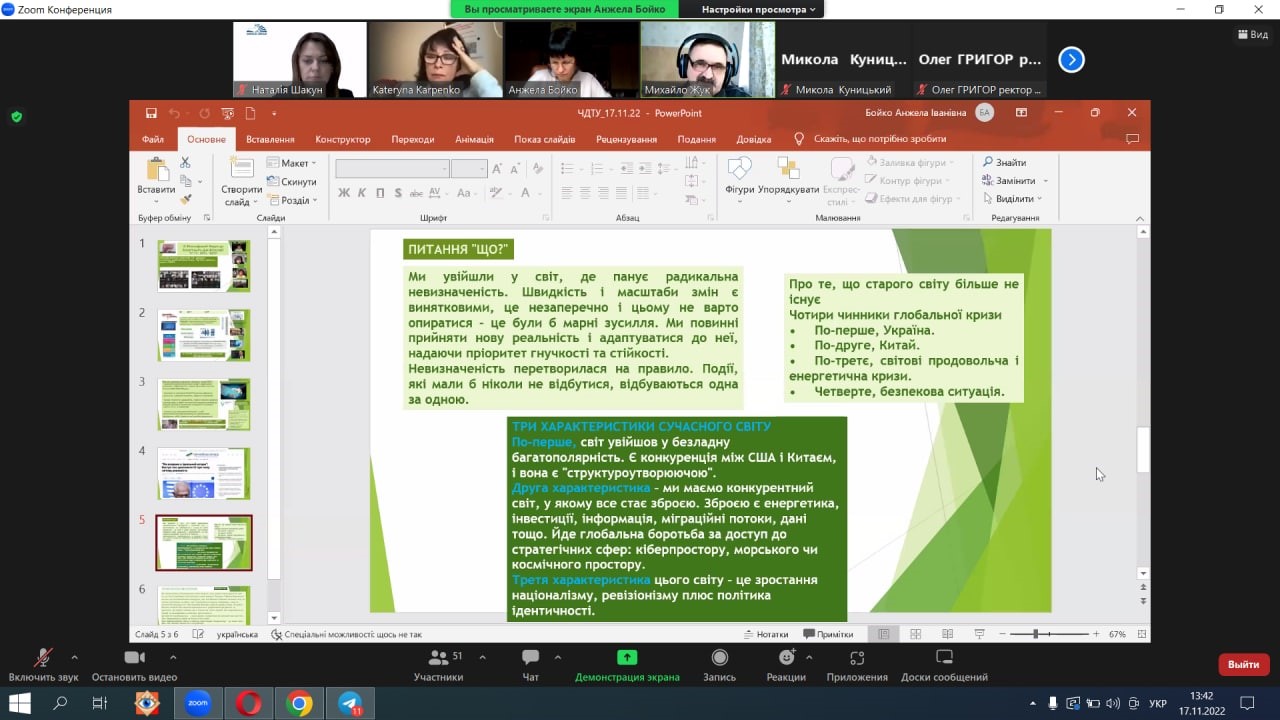Screen dimensions: 1280x720
Task: Toggle the Zoom camera video off
Action: point(134,658)
